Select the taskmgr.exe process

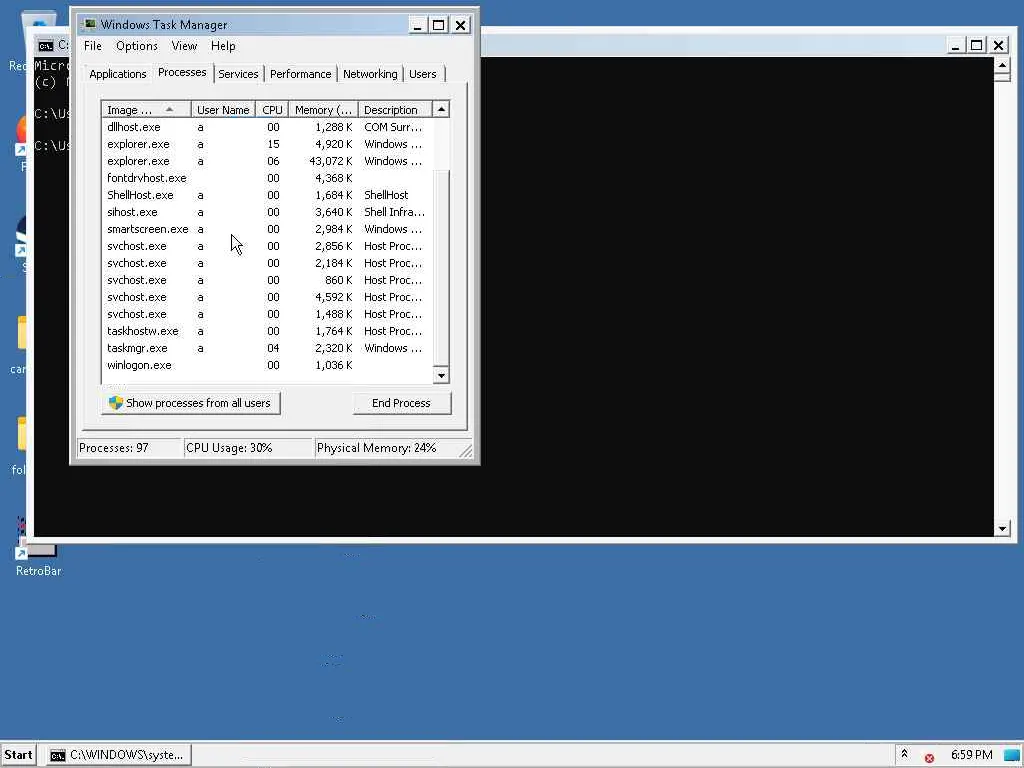click(x=267, y=348)
